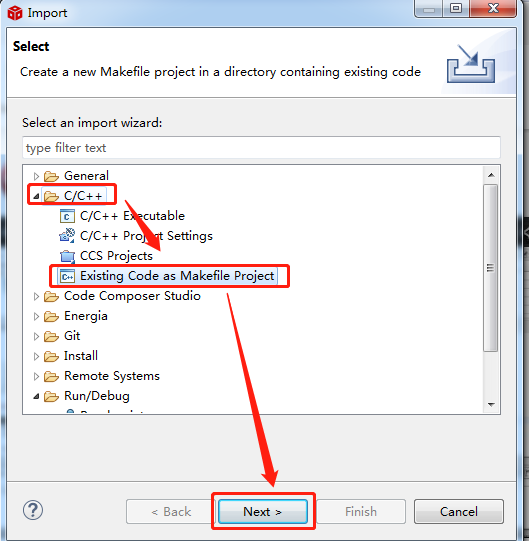529x541 pixels.
Task: Select C/C++ Project Settings entry
Action: click(146, 236)
